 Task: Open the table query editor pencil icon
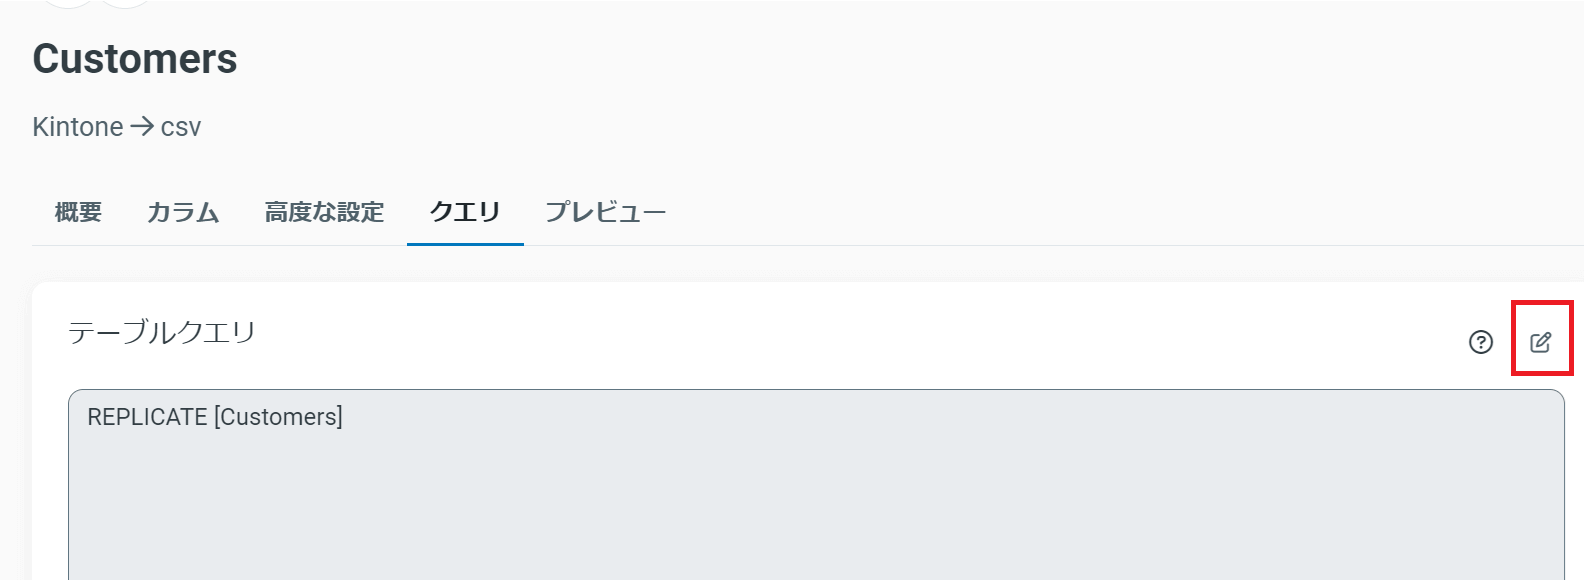click(1541, 342)
